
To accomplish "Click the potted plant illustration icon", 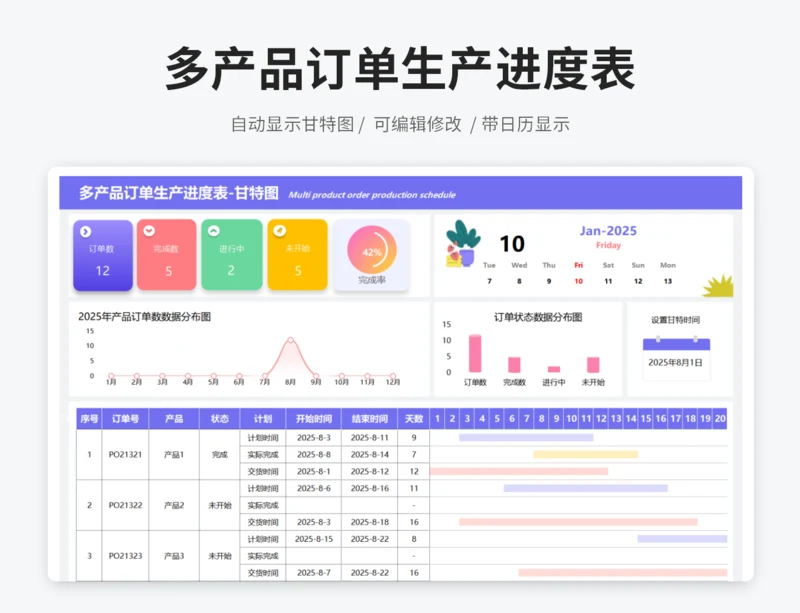I will point(462,243).
